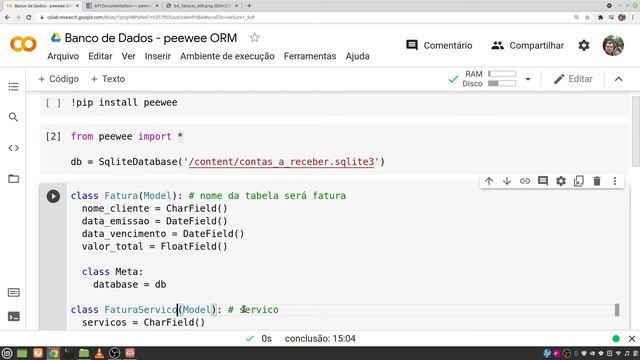Click the class Meta line
The width and height of the screenshot is (640, 360).
[112, 272]
